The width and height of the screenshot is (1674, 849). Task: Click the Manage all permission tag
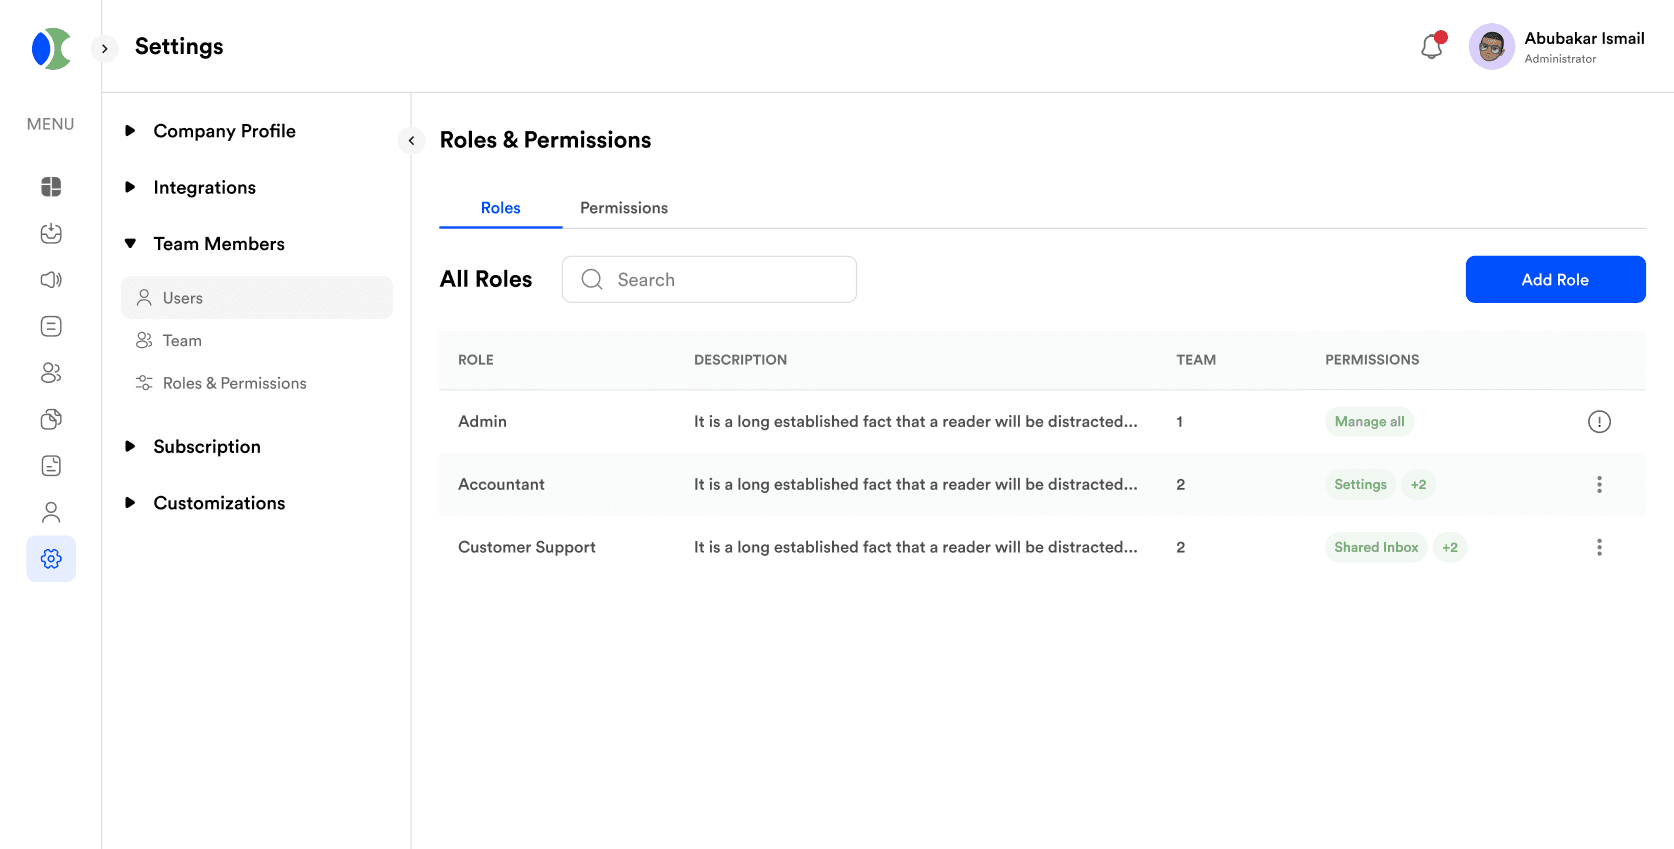(1369, 422)
